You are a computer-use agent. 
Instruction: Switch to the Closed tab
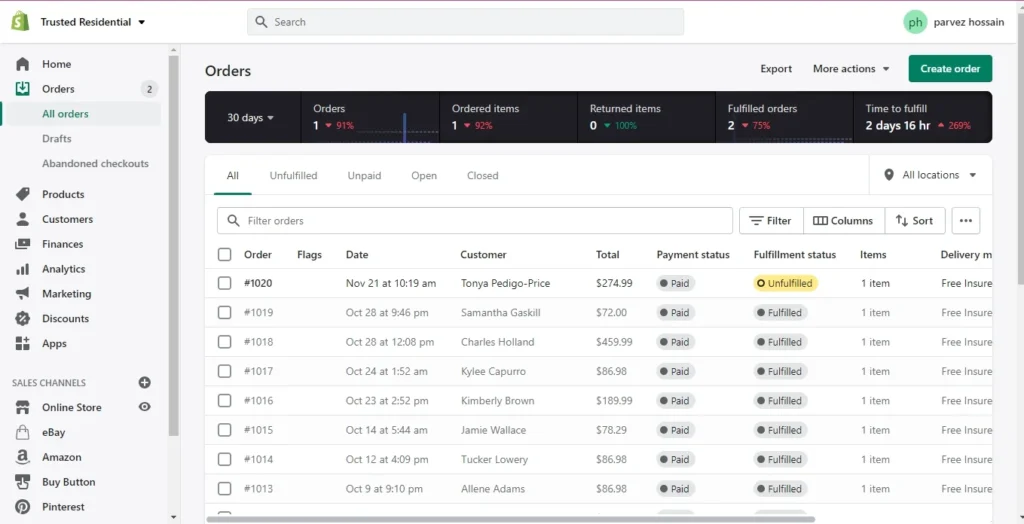coord(482,176)
